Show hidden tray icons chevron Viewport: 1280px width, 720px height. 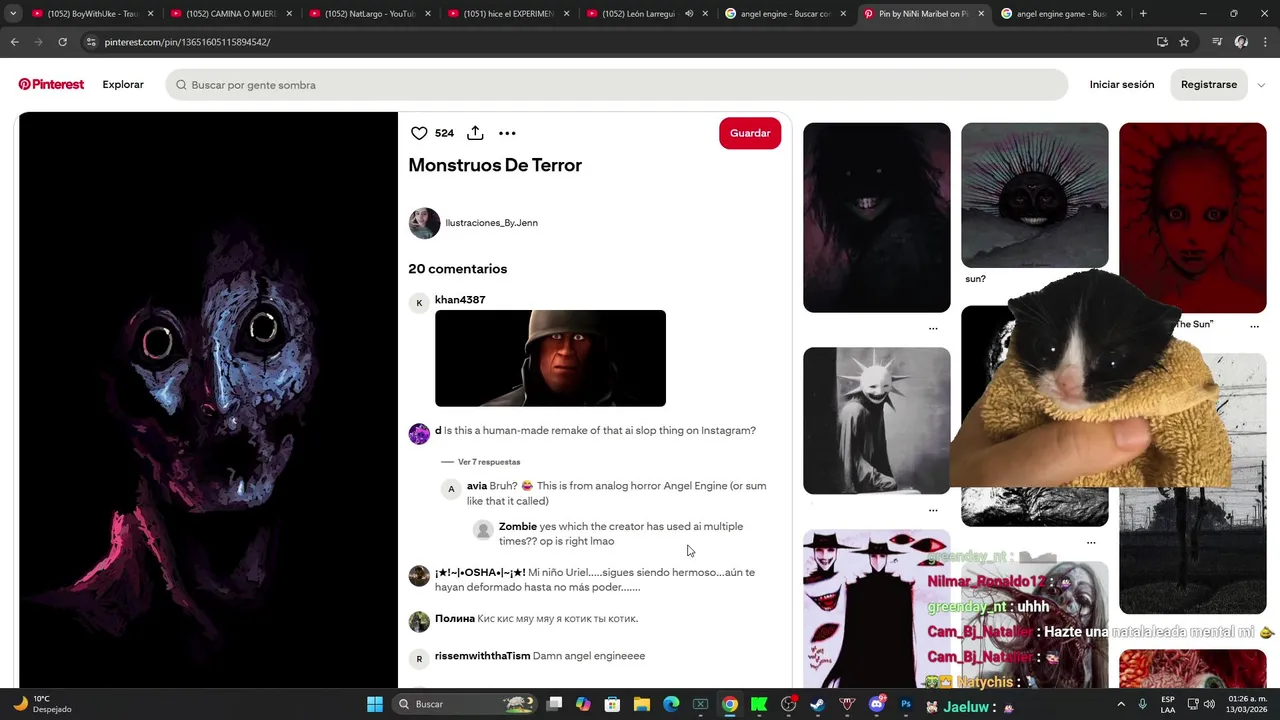click(x=1120, y=704)
